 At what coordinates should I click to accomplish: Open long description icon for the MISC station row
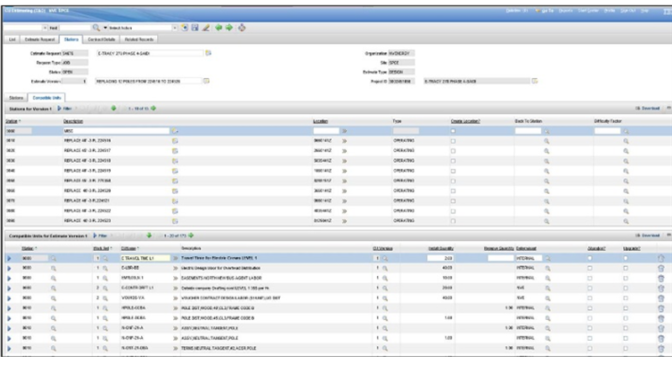click(x=175, y=131)
